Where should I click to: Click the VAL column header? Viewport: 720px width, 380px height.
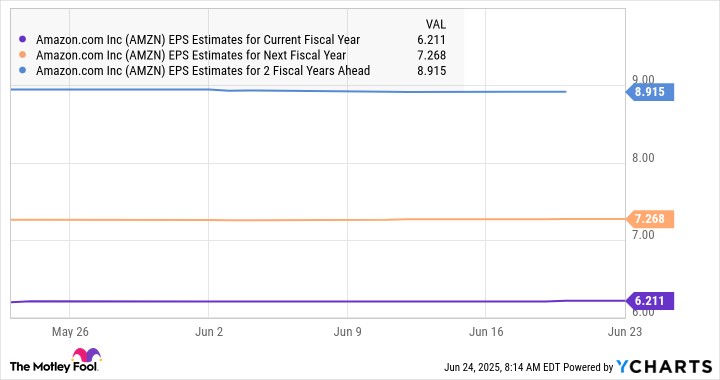point(435,24)
